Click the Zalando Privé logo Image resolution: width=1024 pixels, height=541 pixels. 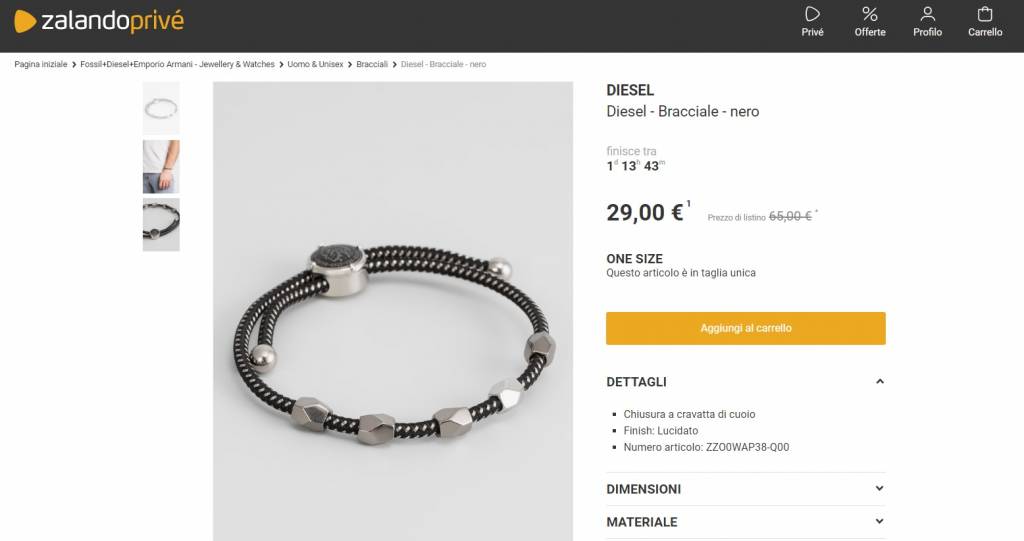[x=99, y=21]
